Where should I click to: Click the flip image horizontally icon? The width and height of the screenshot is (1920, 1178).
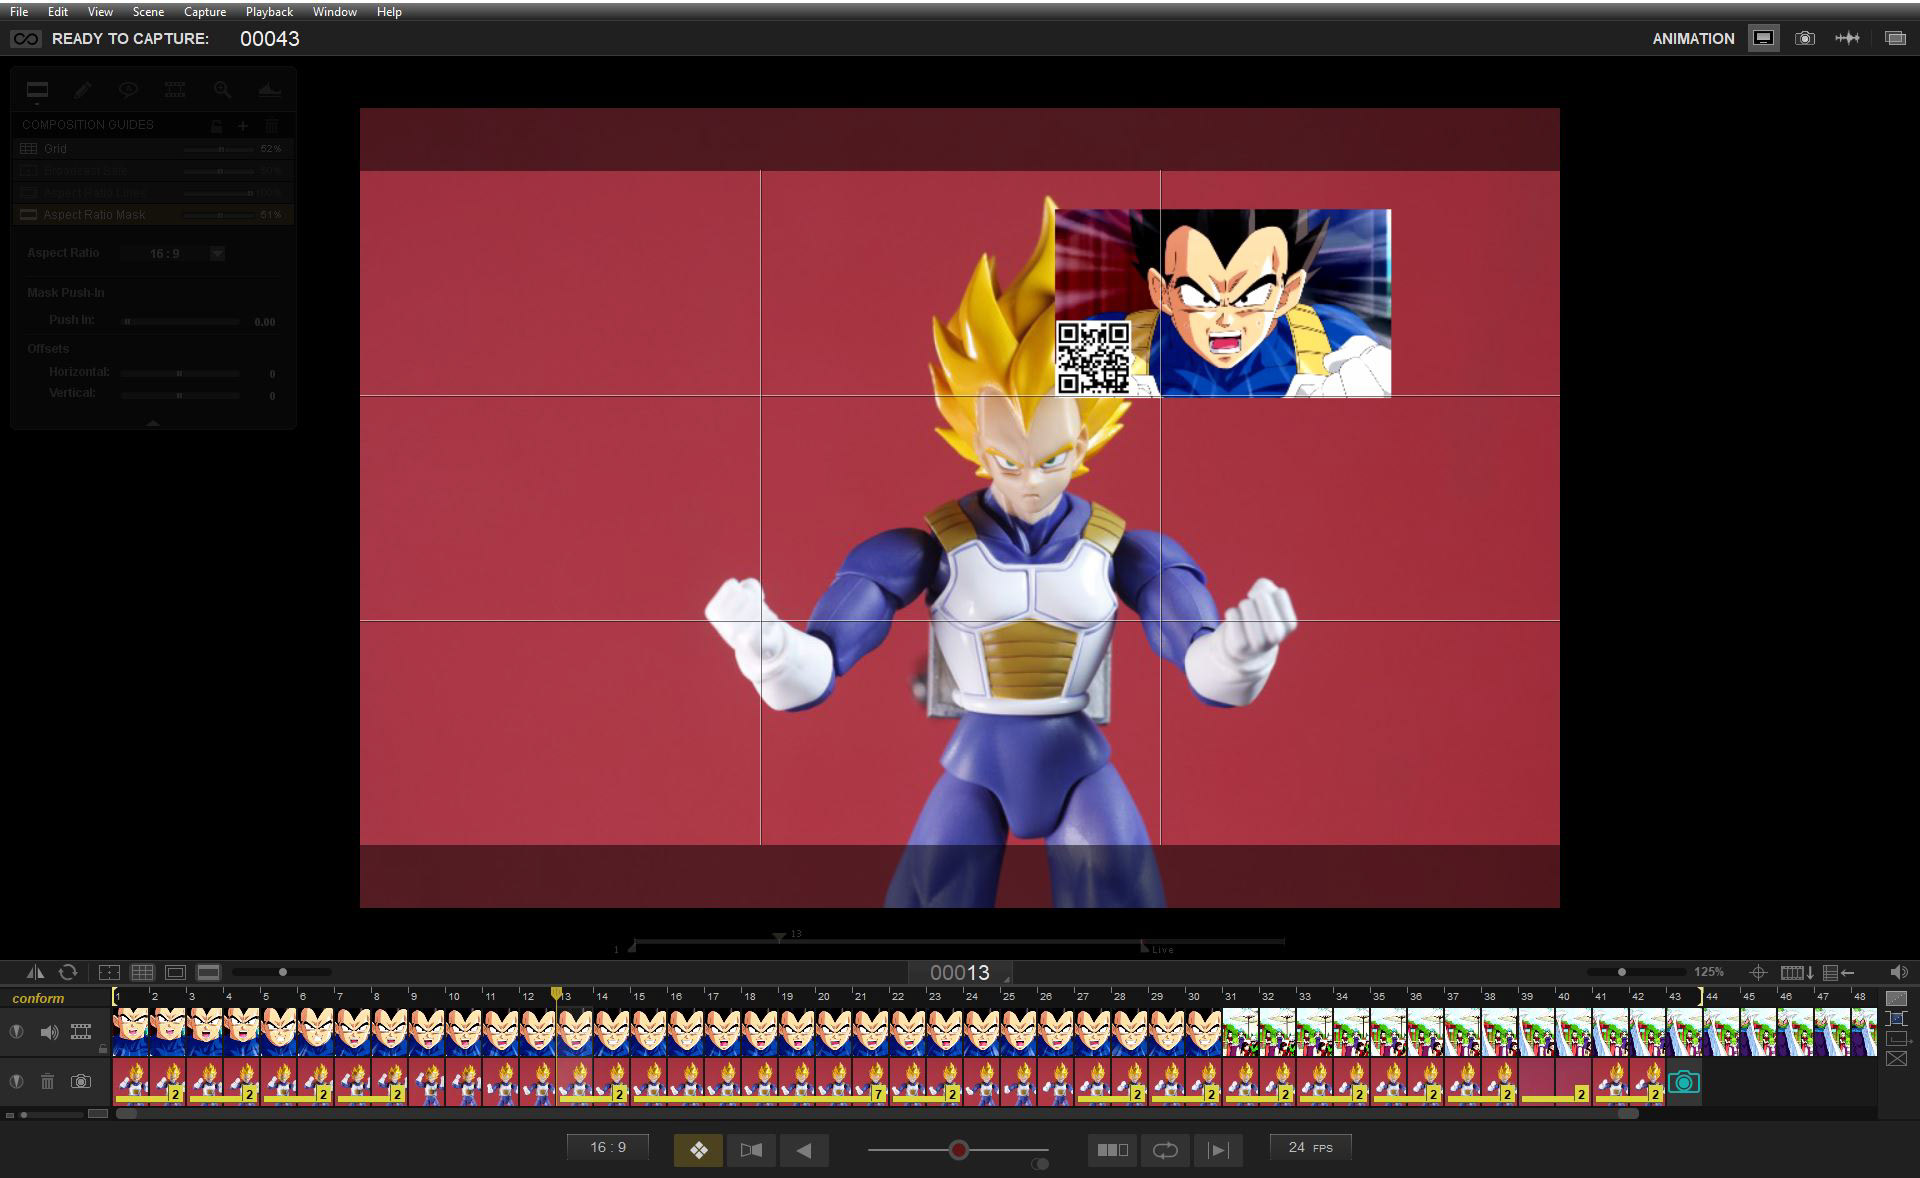(35, 972)
